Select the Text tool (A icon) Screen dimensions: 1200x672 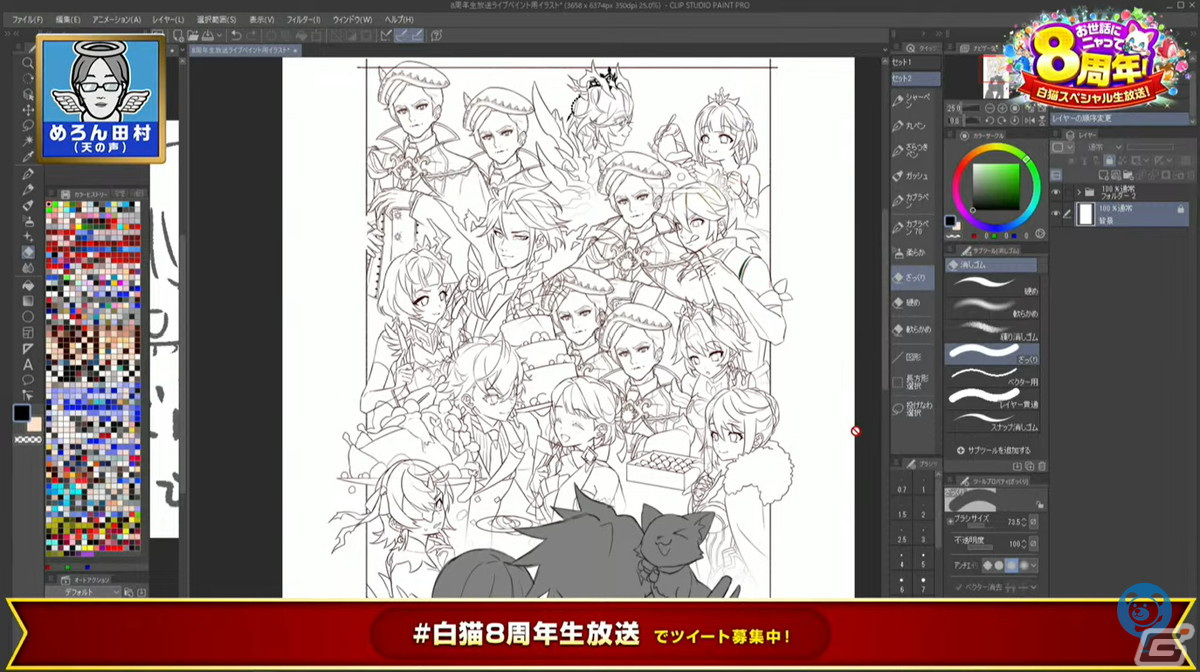28,363
